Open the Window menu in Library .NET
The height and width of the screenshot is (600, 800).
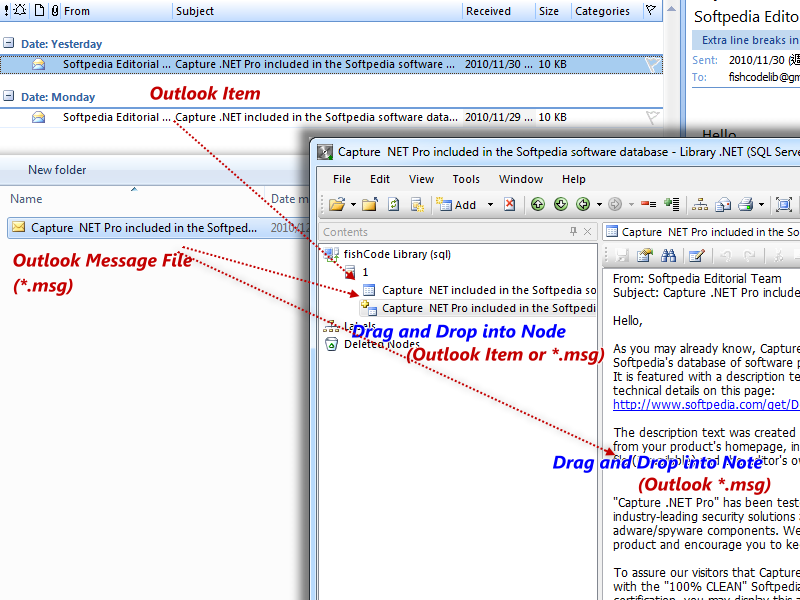click(x=521, y=179)
